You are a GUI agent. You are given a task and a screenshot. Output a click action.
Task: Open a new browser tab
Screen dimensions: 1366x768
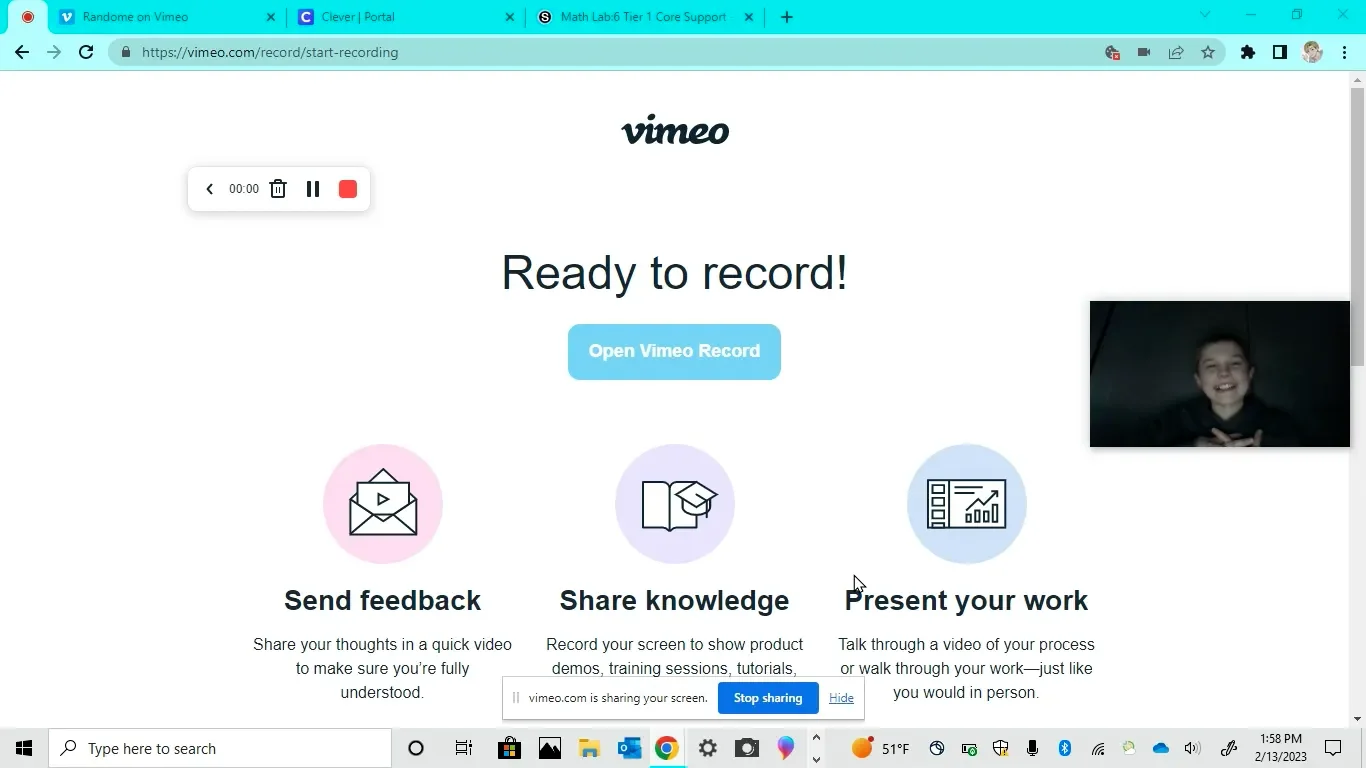(x=787, y=17)
